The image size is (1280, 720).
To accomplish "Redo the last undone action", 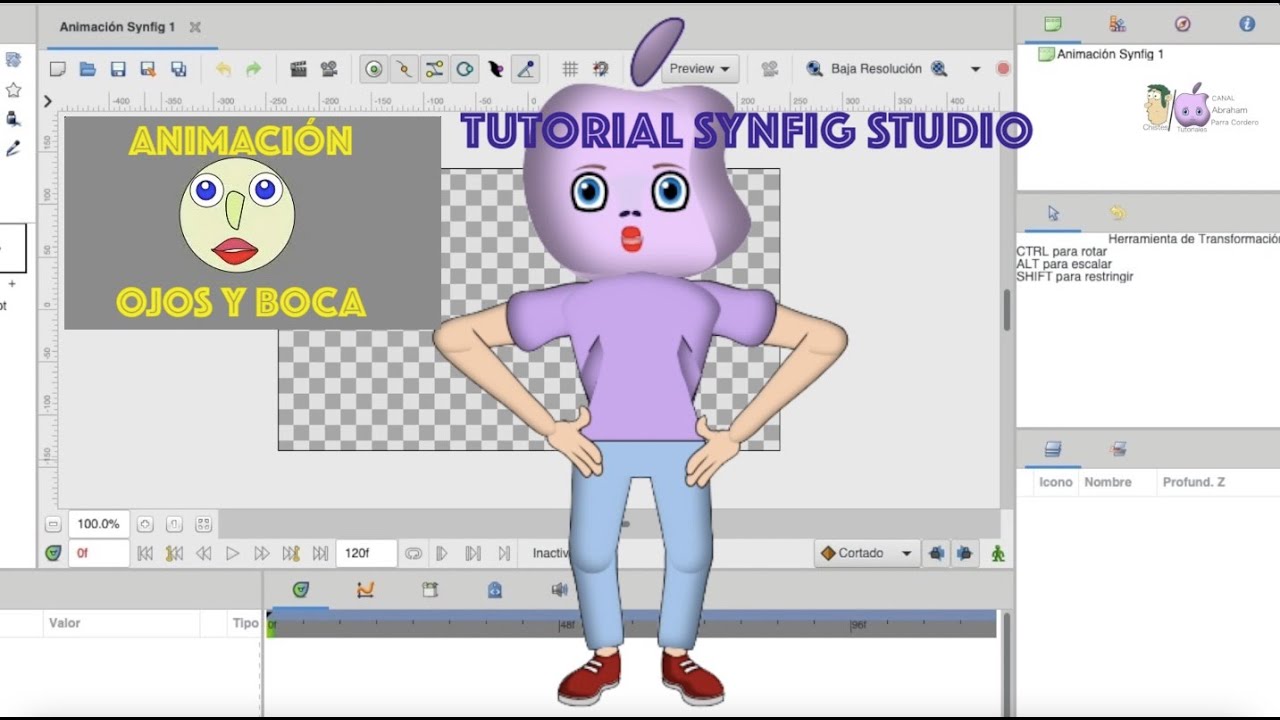I will pos(253,69).
